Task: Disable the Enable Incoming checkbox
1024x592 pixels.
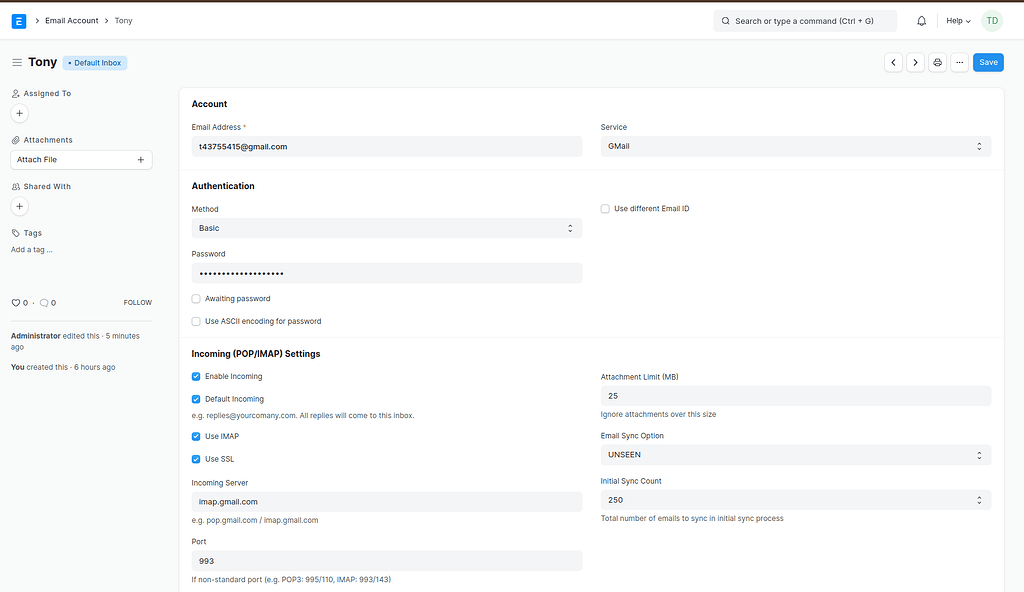Action: pyautogui.click(x=196, y=376)
